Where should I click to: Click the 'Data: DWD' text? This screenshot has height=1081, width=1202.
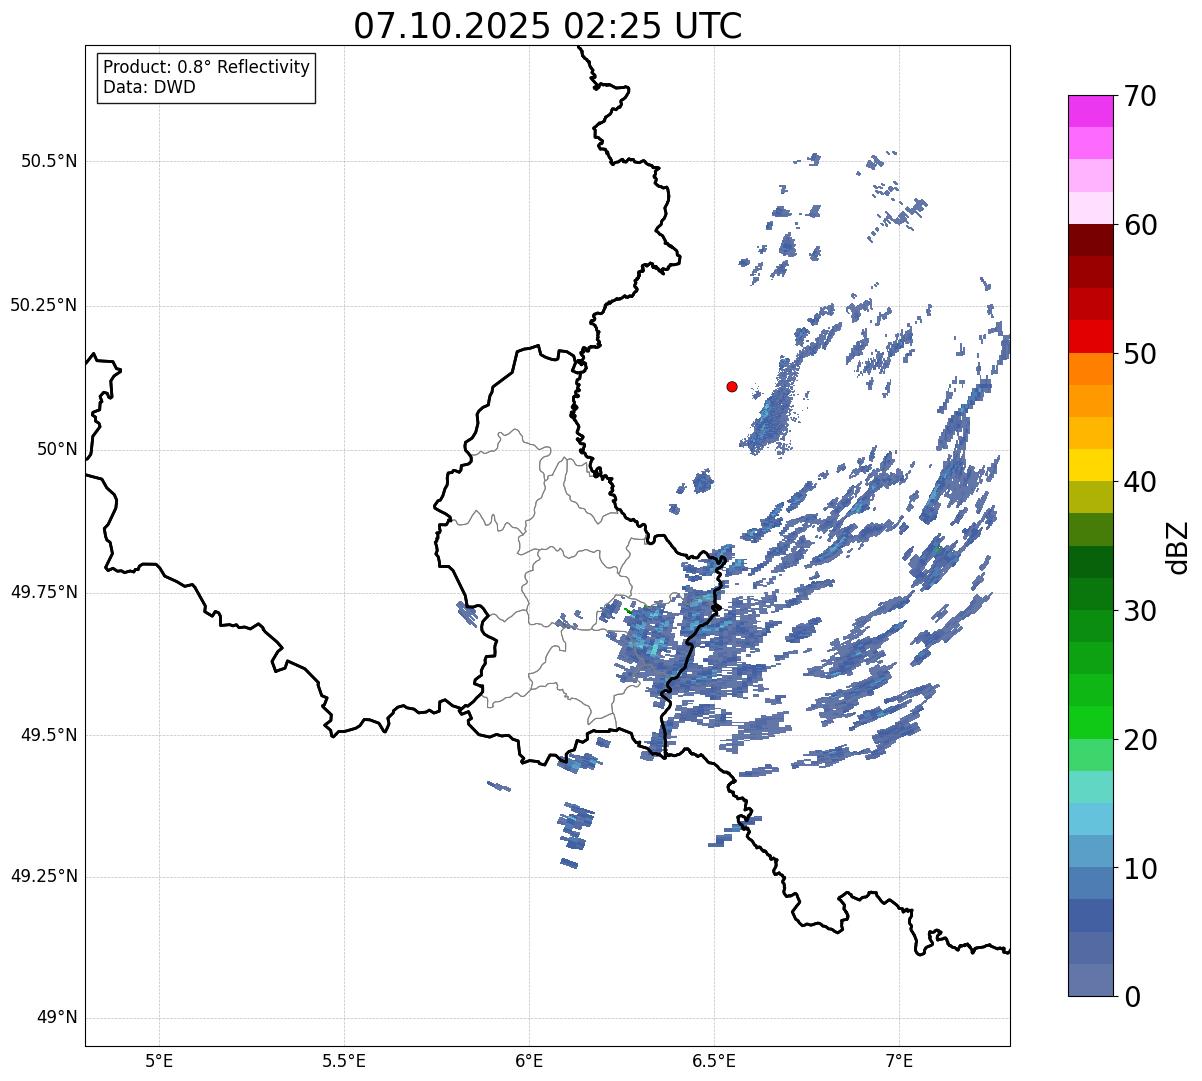pyautogui.click(x=149, y=87)
